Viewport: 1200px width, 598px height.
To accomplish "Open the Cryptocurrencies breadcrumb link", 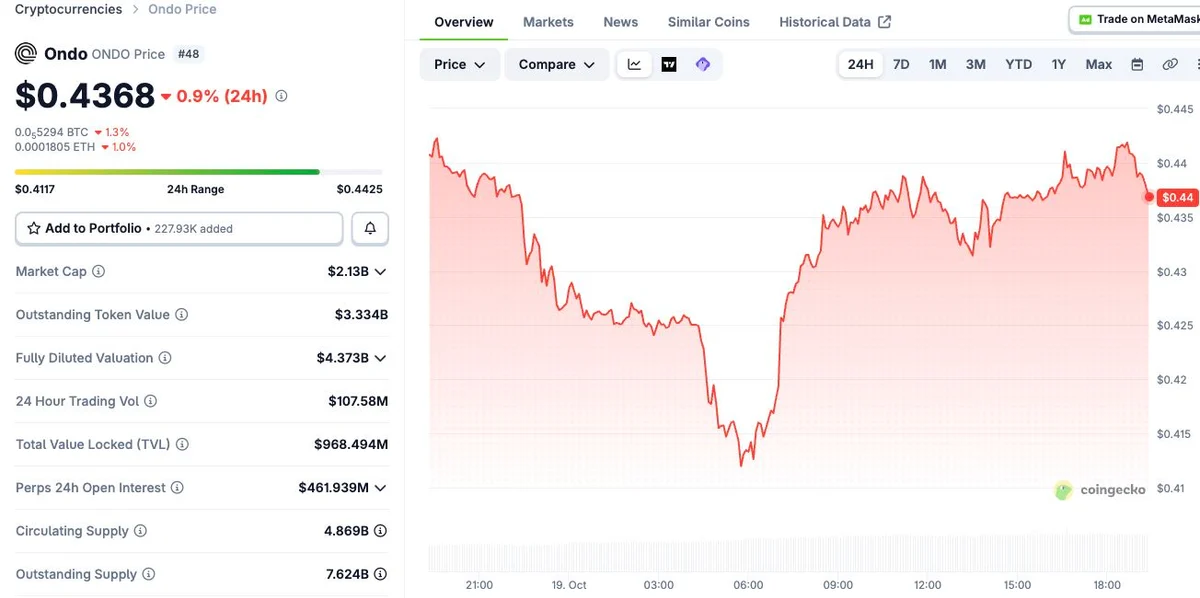I will pyautogui.click(x=68, y=9).
